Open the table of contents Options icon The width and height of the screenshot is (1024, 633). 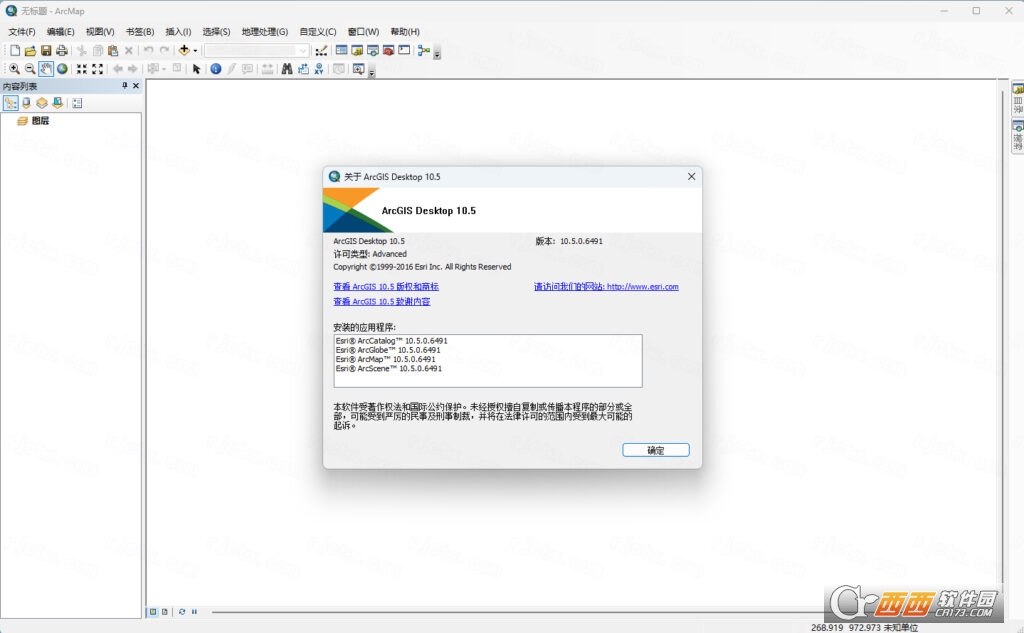pyautogui.click(x=77, y=103)
